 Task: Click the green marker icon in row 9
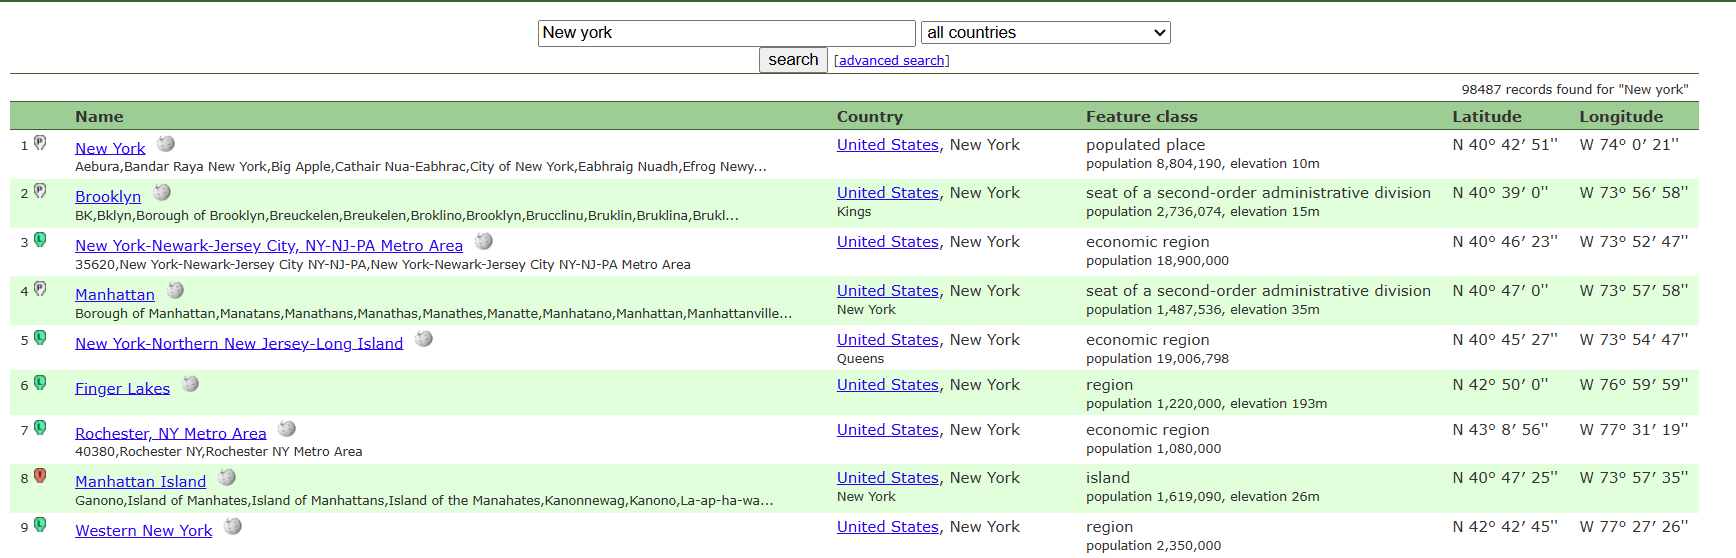tap(40, 525)
